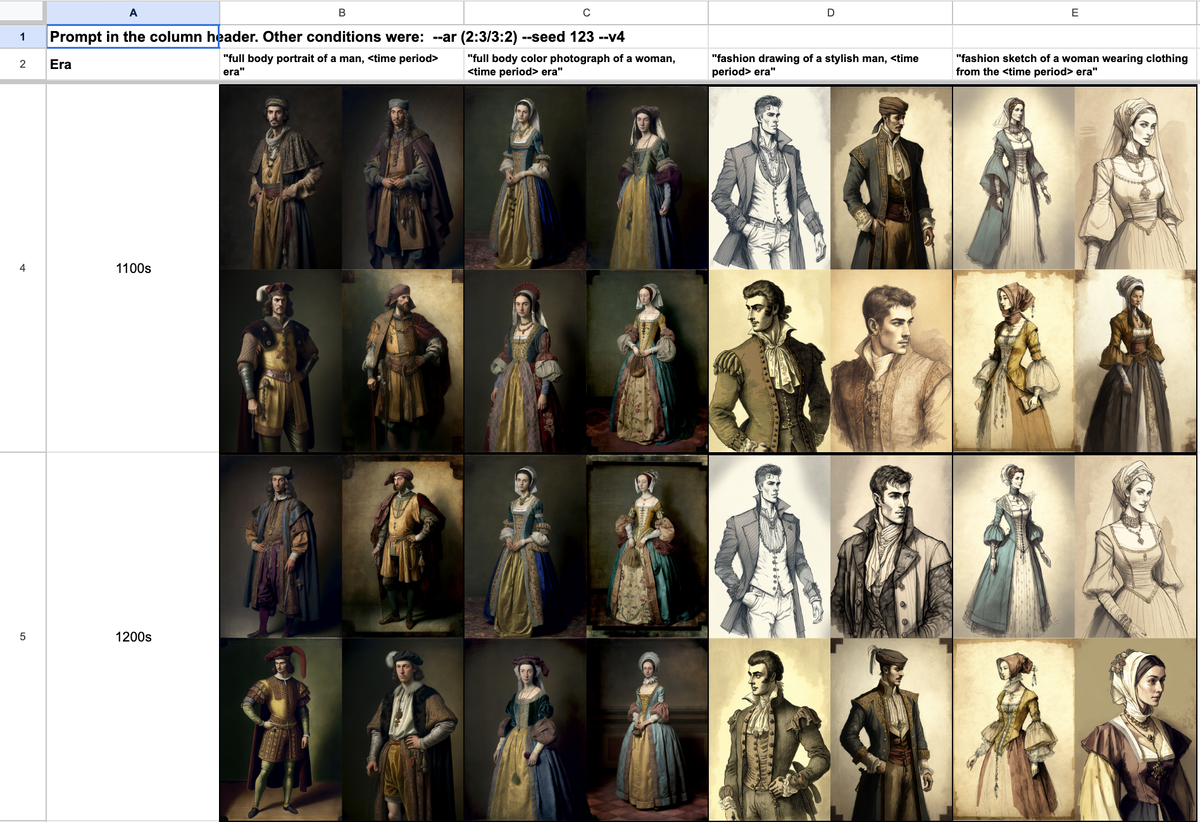Click the "full body portrait of a man" cell
1200x822 pixels.
342,65
